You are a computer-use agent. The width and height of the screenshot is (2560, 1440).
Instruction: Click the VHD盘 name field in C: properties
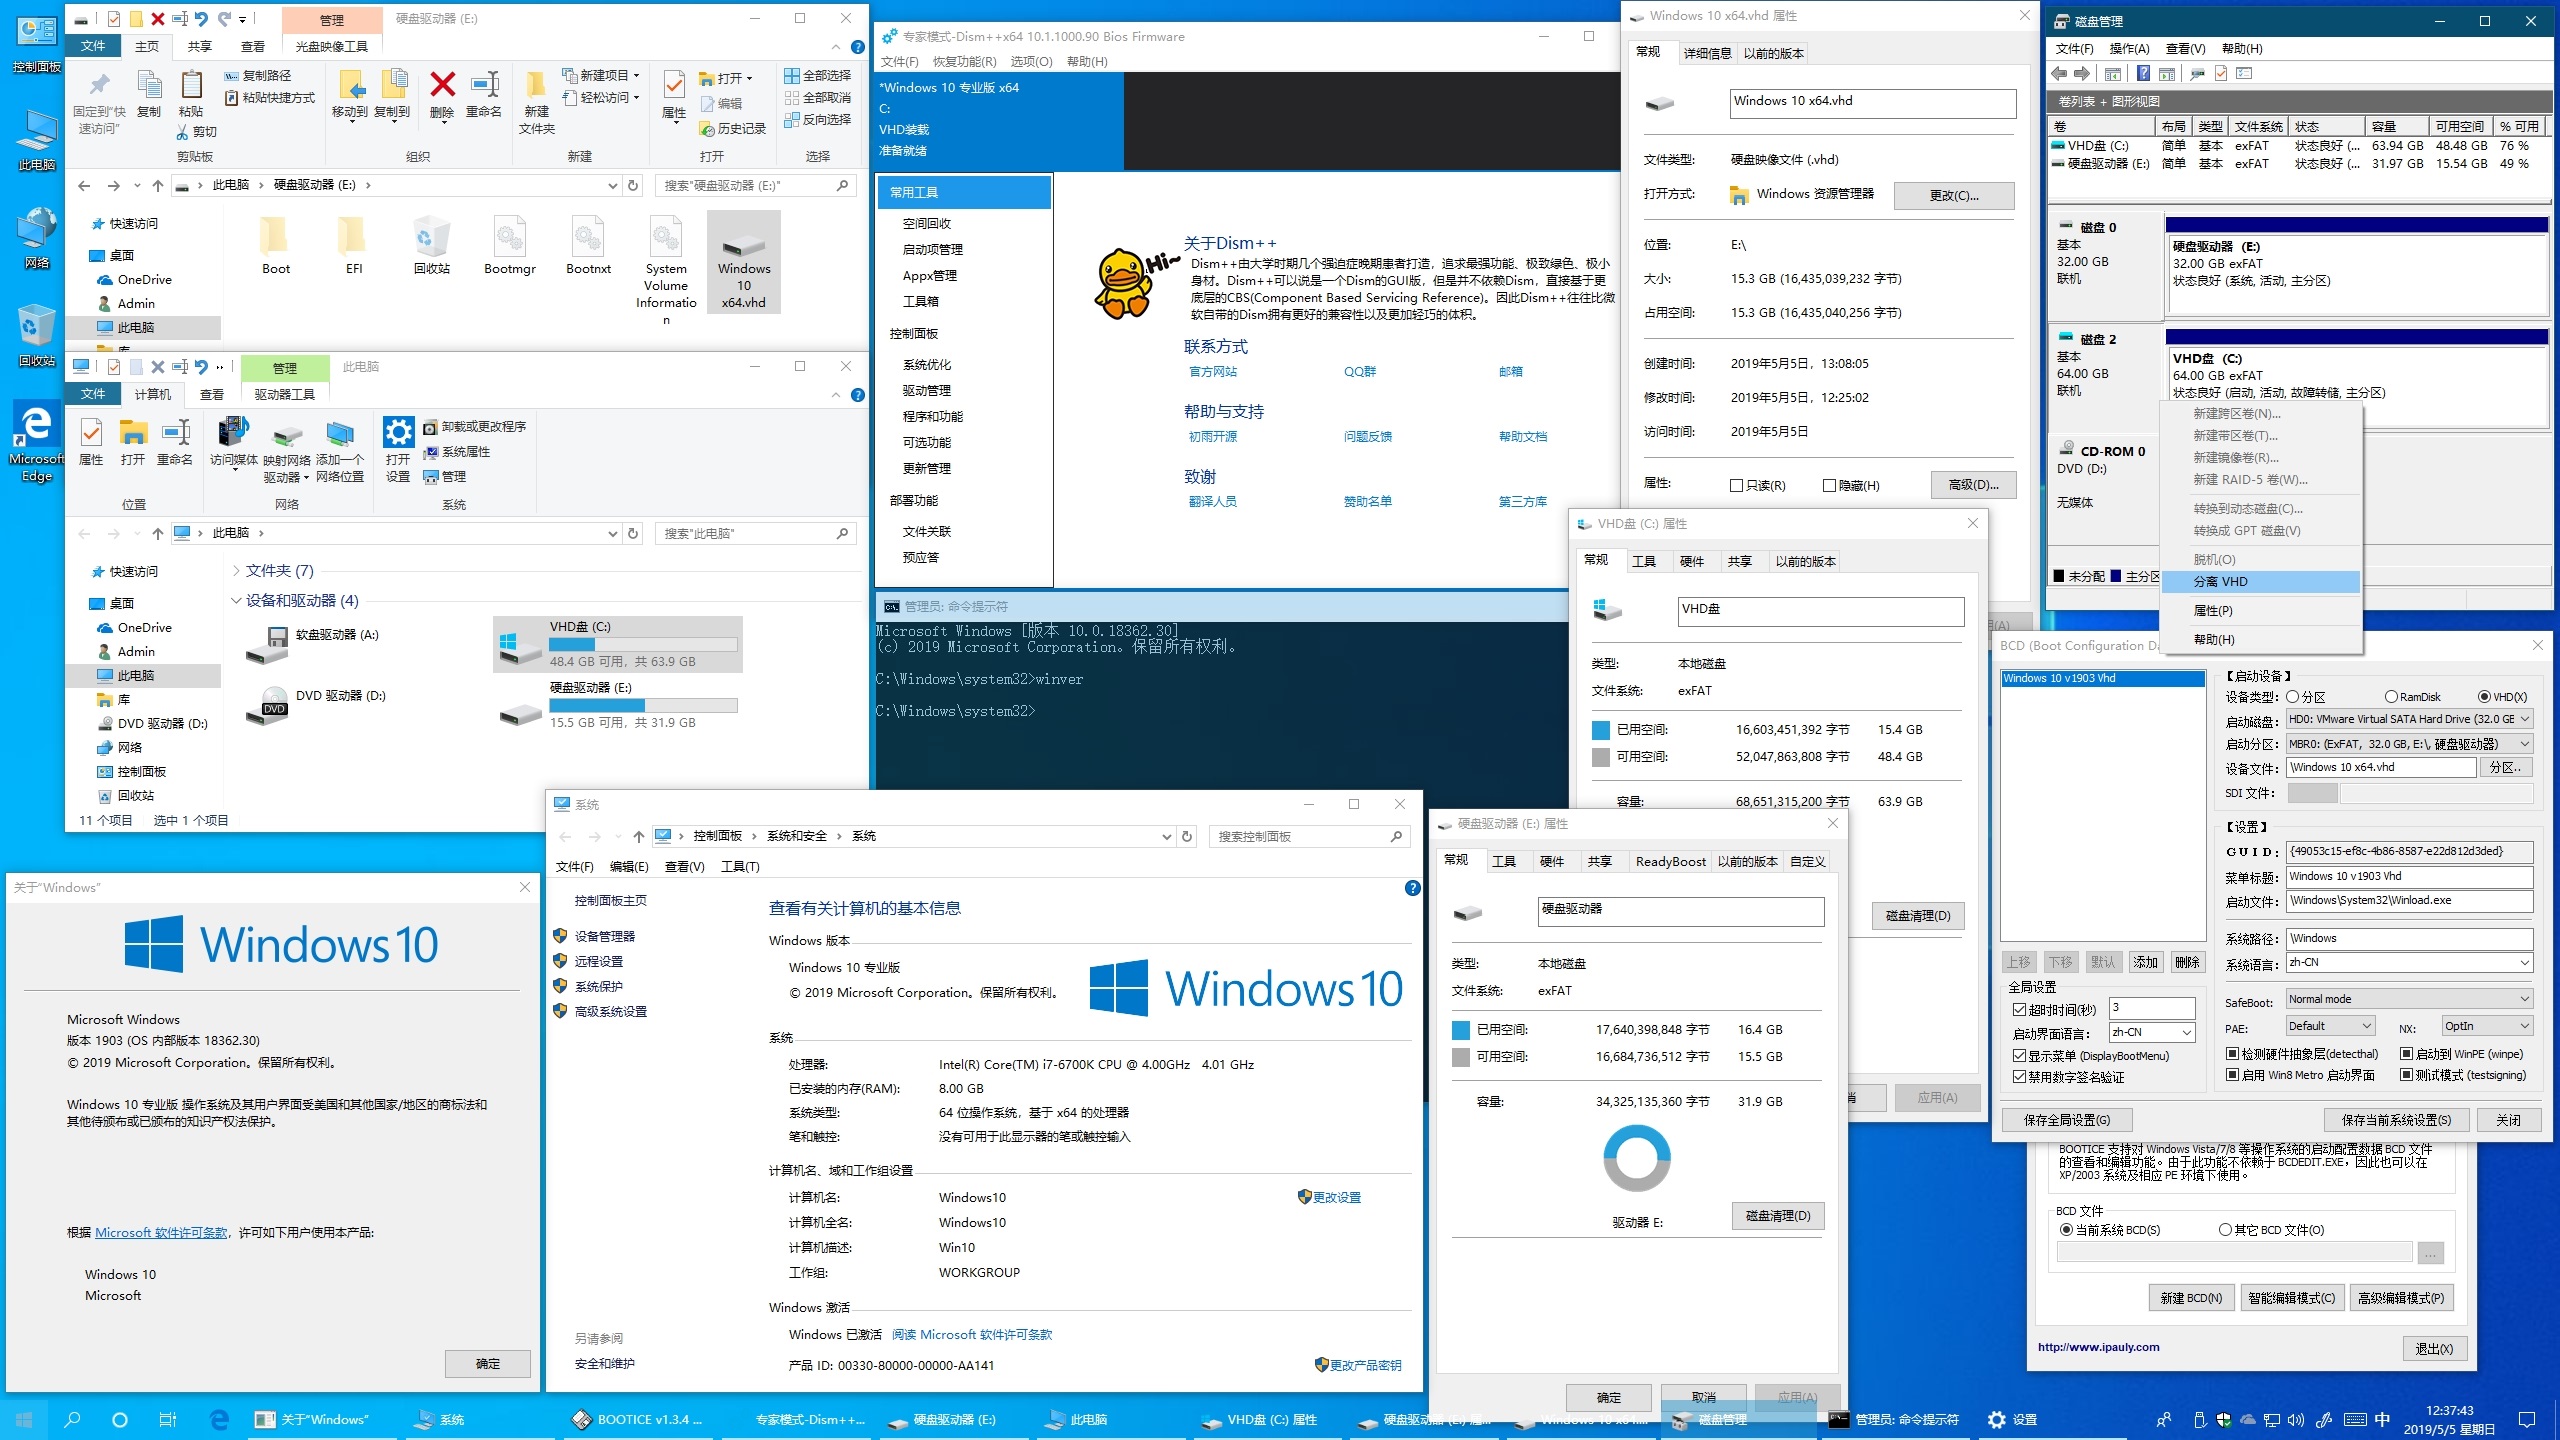[1820, 610]
